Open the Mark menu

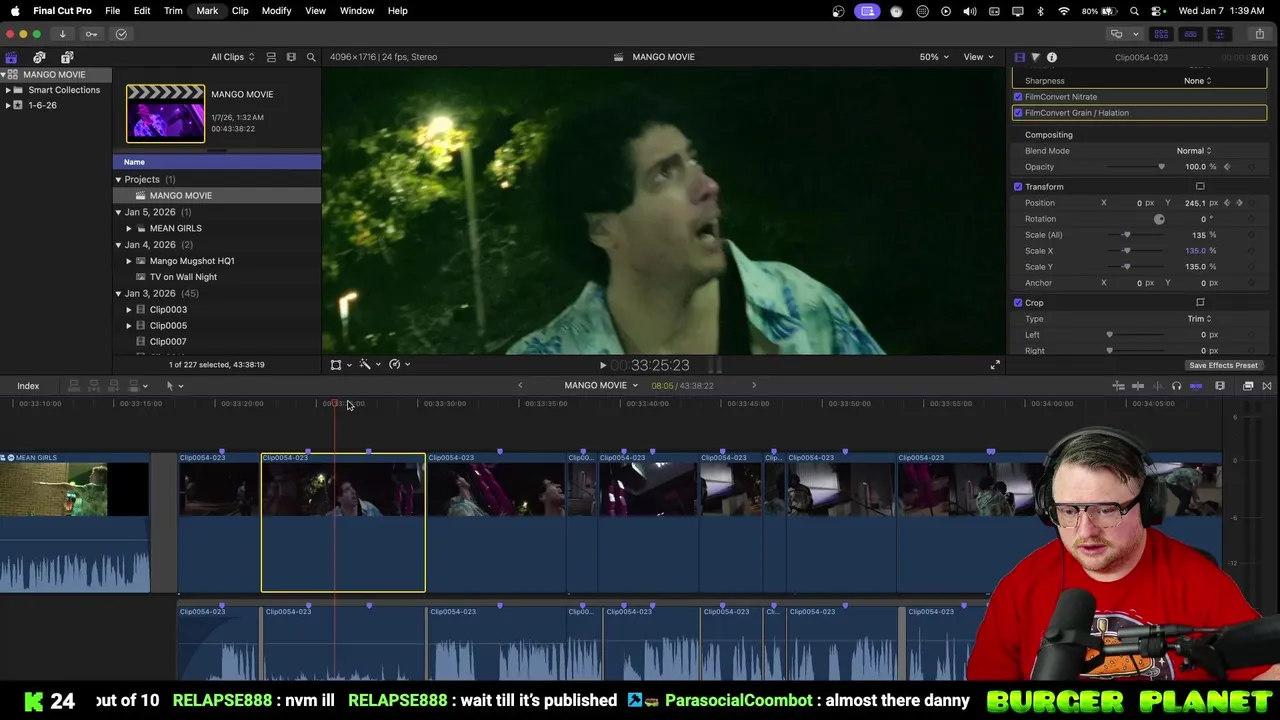click(207, 11)
